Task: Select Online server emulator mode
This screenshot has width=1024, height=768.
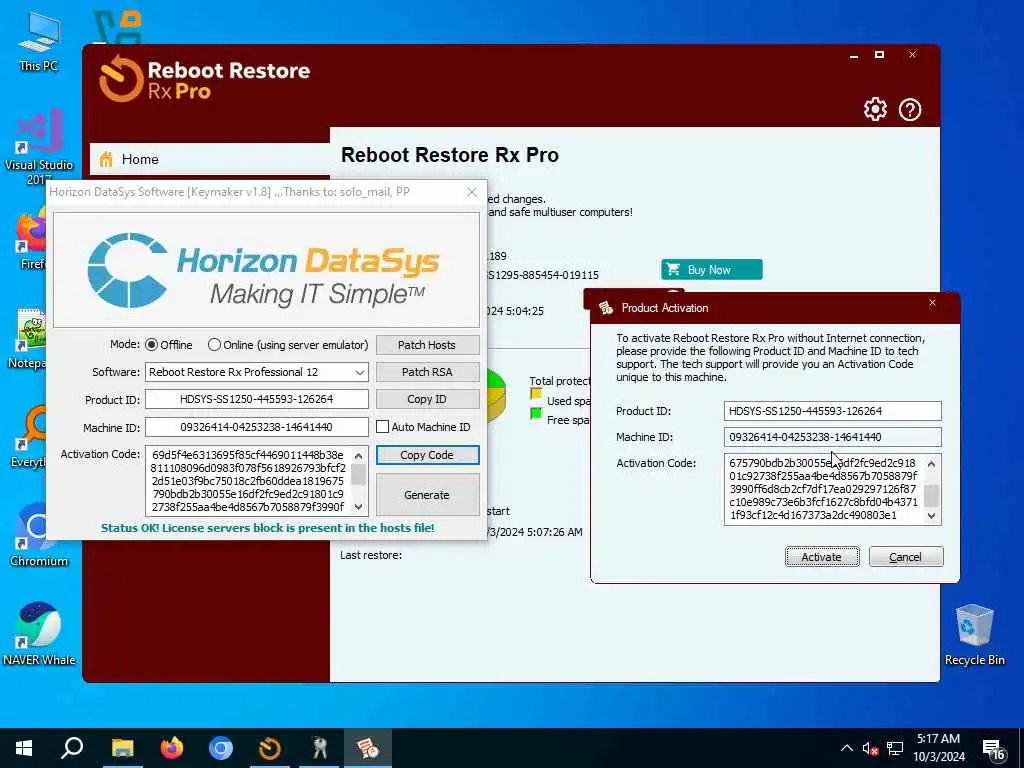Action: tap(214, 345)
